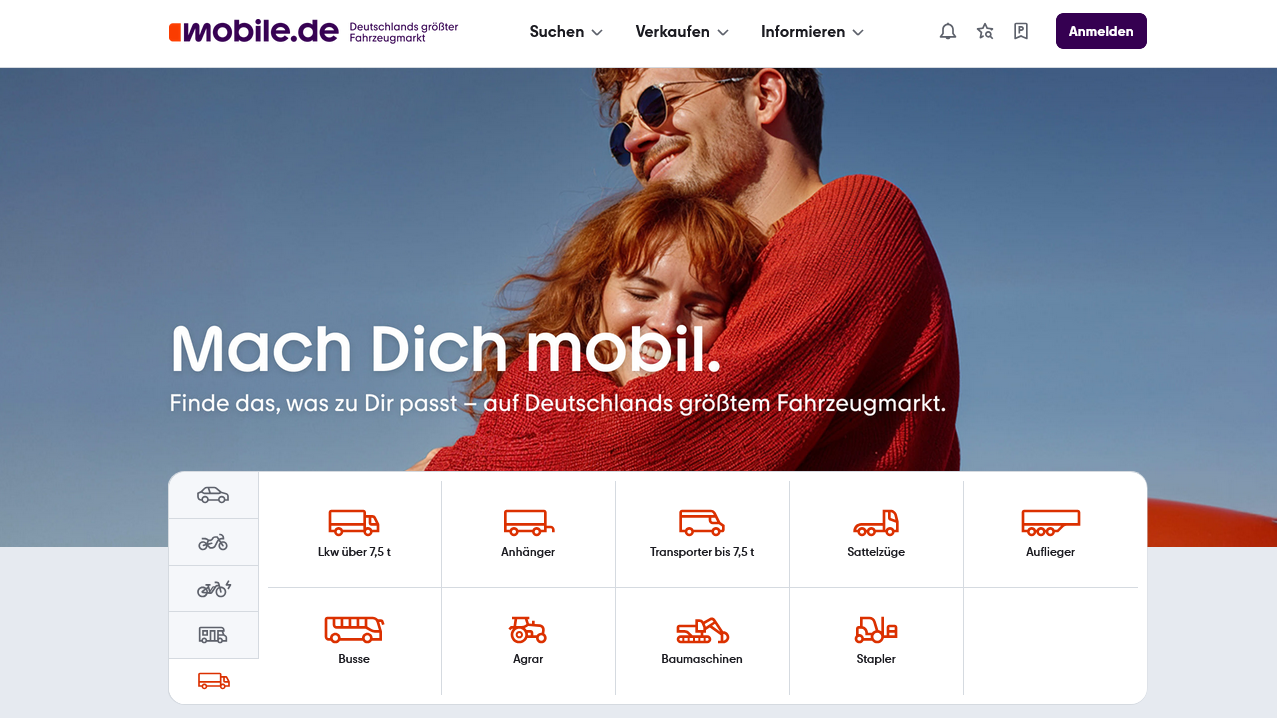
Task: Open the notifications bell icon
Action: coord(948,31)
